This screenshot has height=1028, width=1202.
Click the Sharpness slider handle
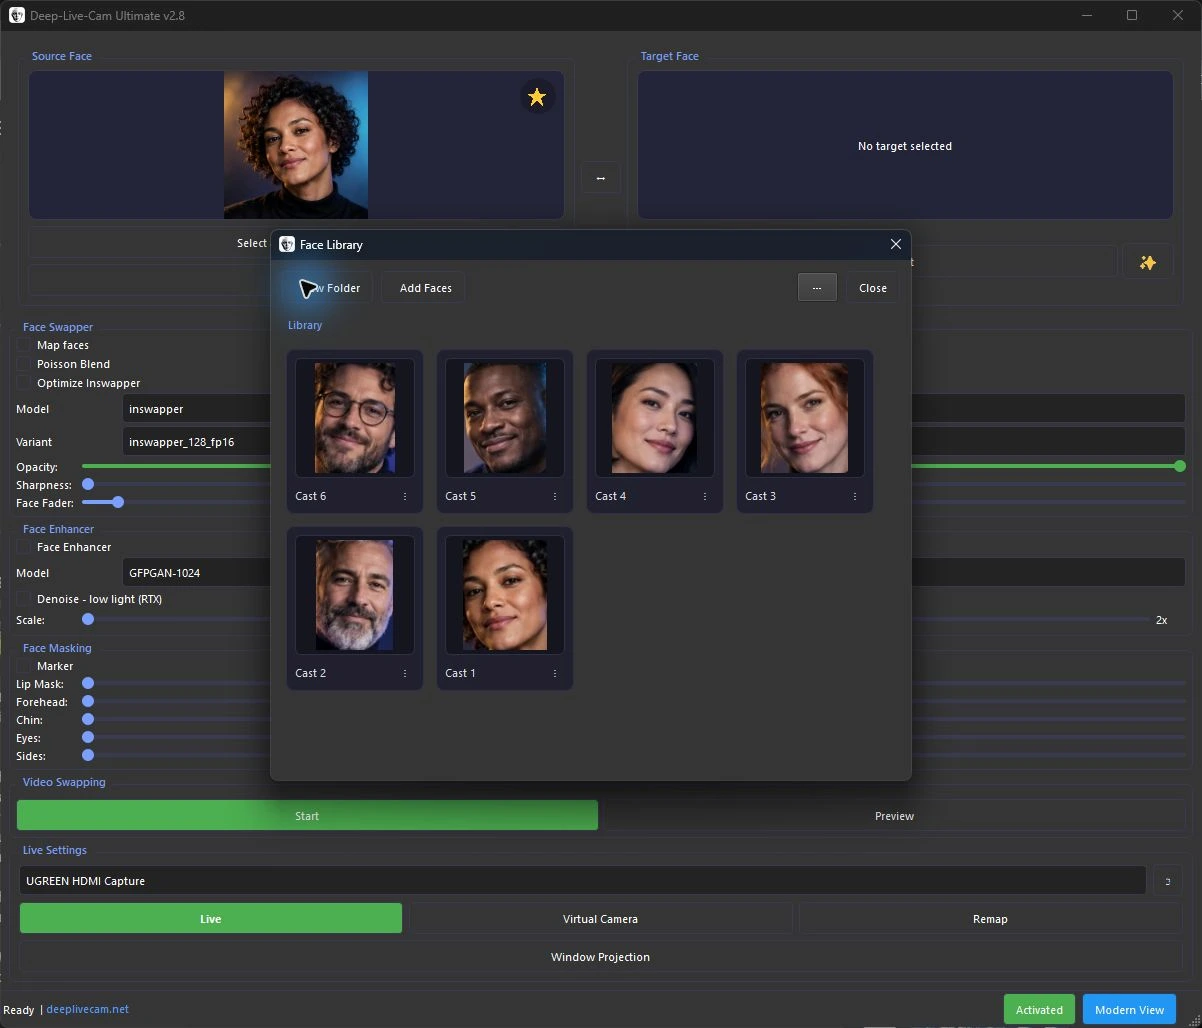[88, 484]
